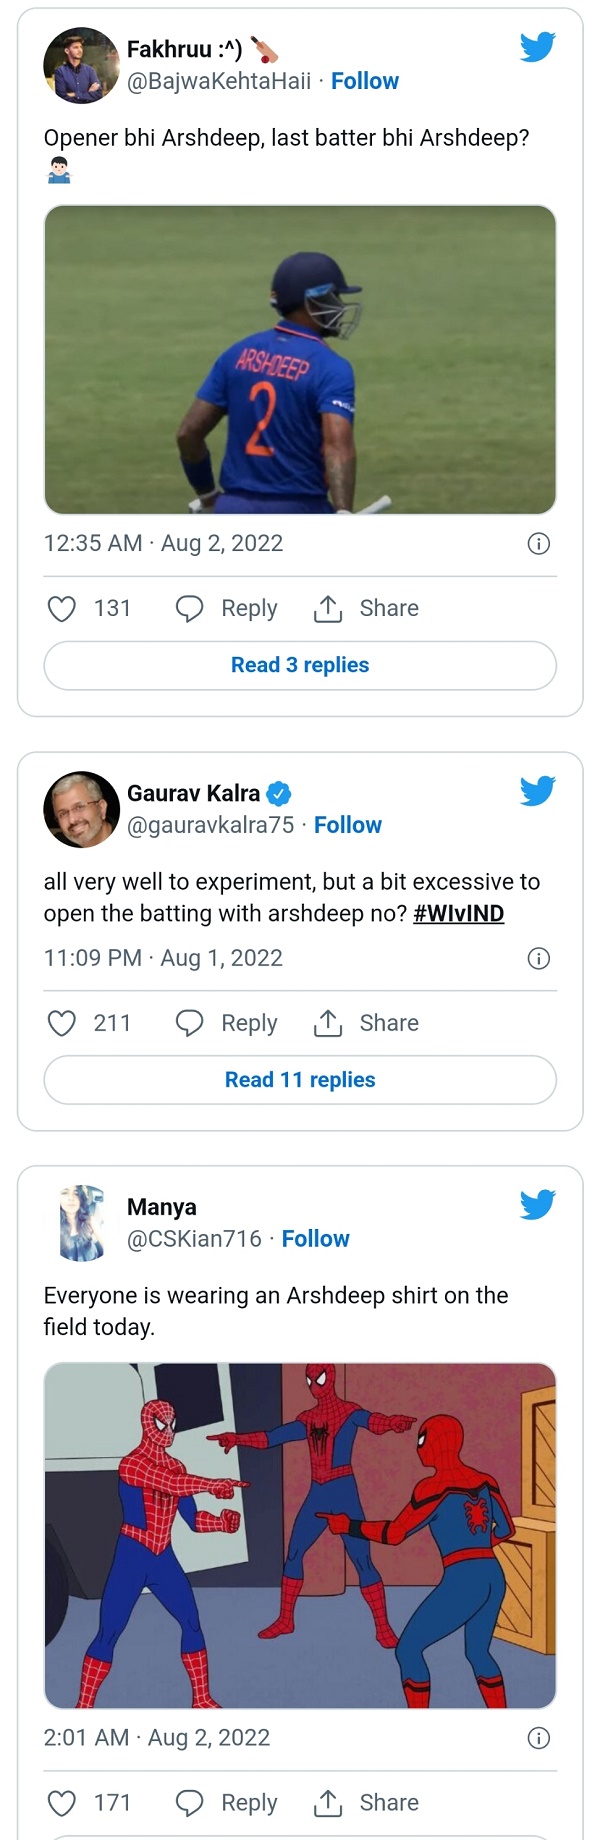This screenshot has width=600, height=1840.
Task: Share Manya's Spider-Man meme tweet
Action: click(x=366, y=1803)
